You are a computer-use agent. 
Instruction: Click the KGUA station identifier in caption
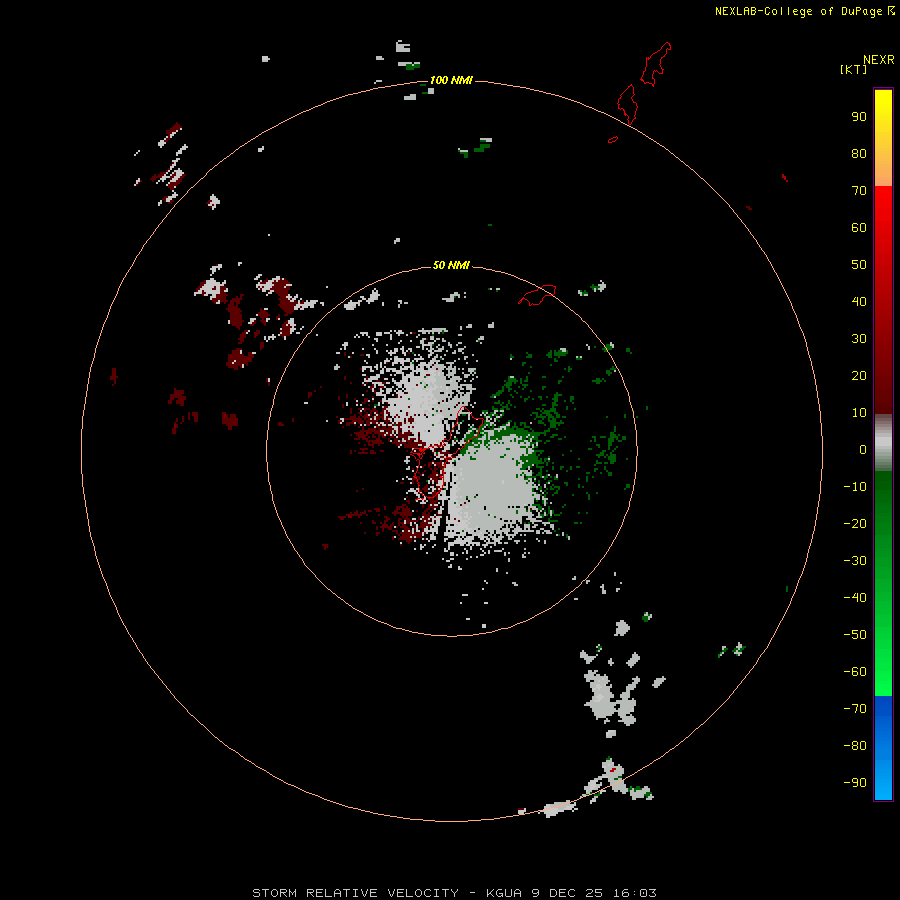507,893
